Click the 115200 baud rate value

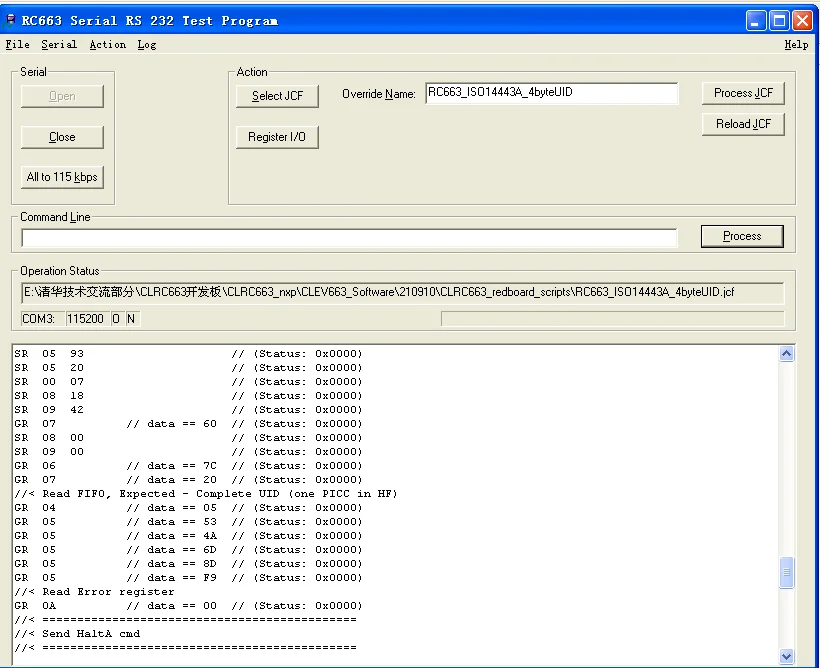coord(87,319)
